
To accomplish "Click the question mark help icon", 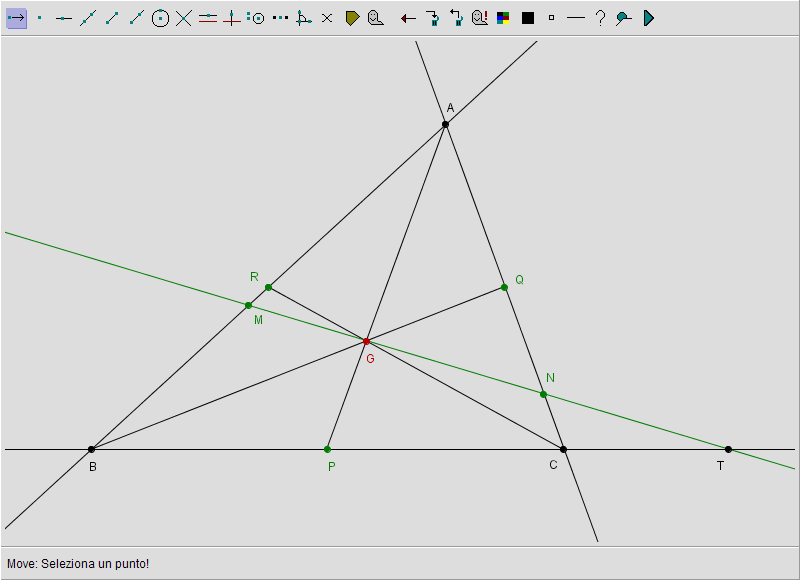I will tap(600, 18).
